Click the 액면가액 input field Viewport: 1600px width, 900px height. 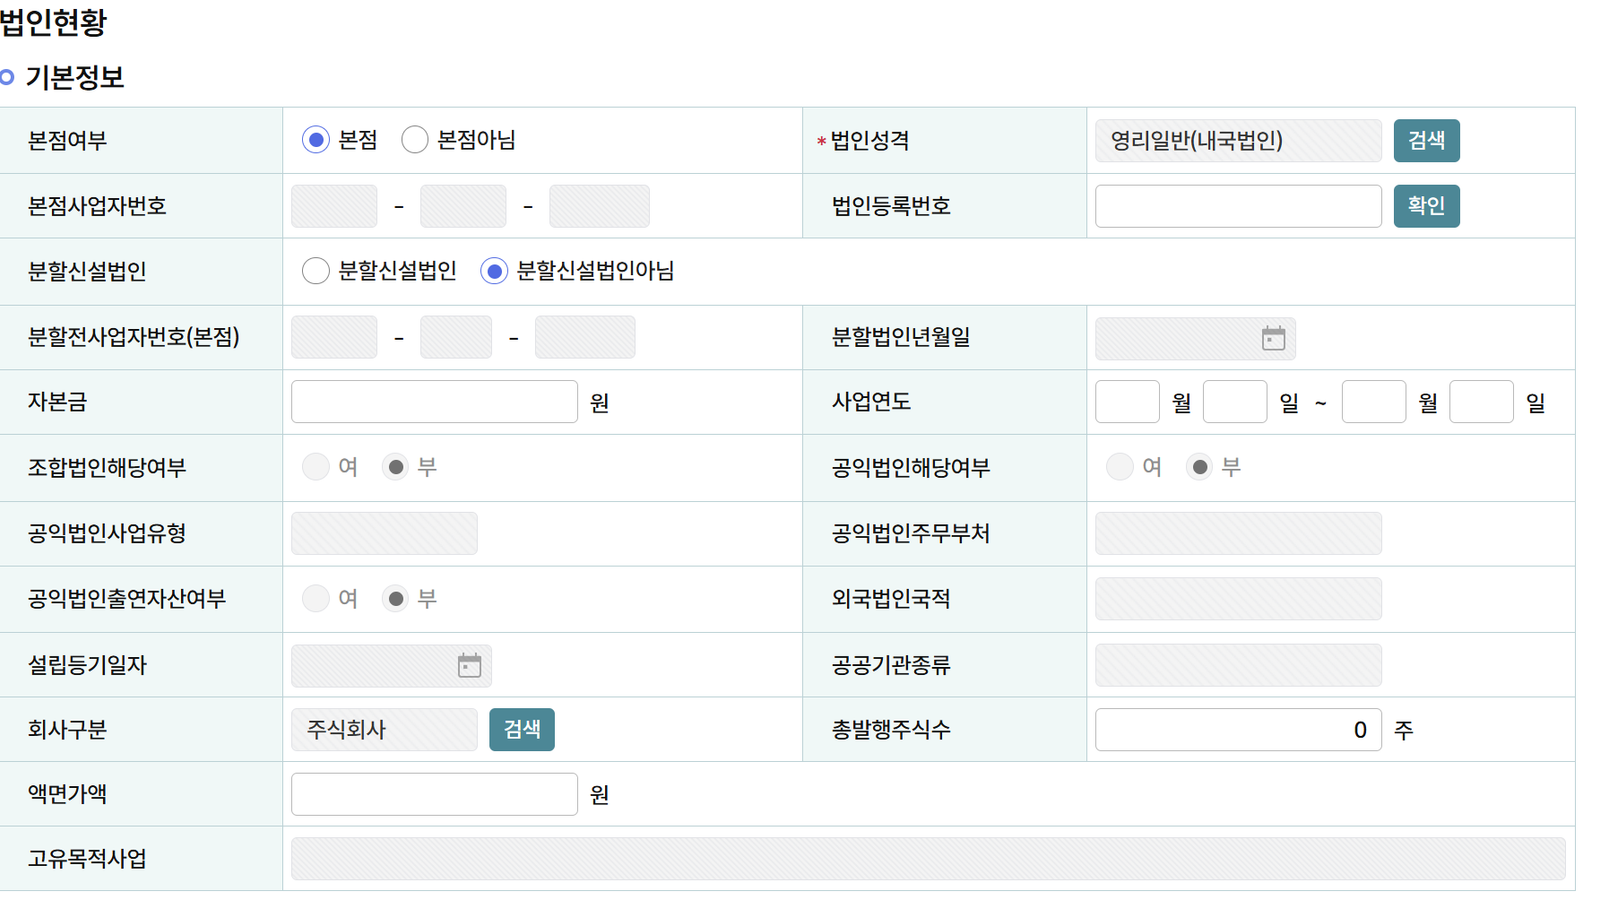(x=434, y=794)
